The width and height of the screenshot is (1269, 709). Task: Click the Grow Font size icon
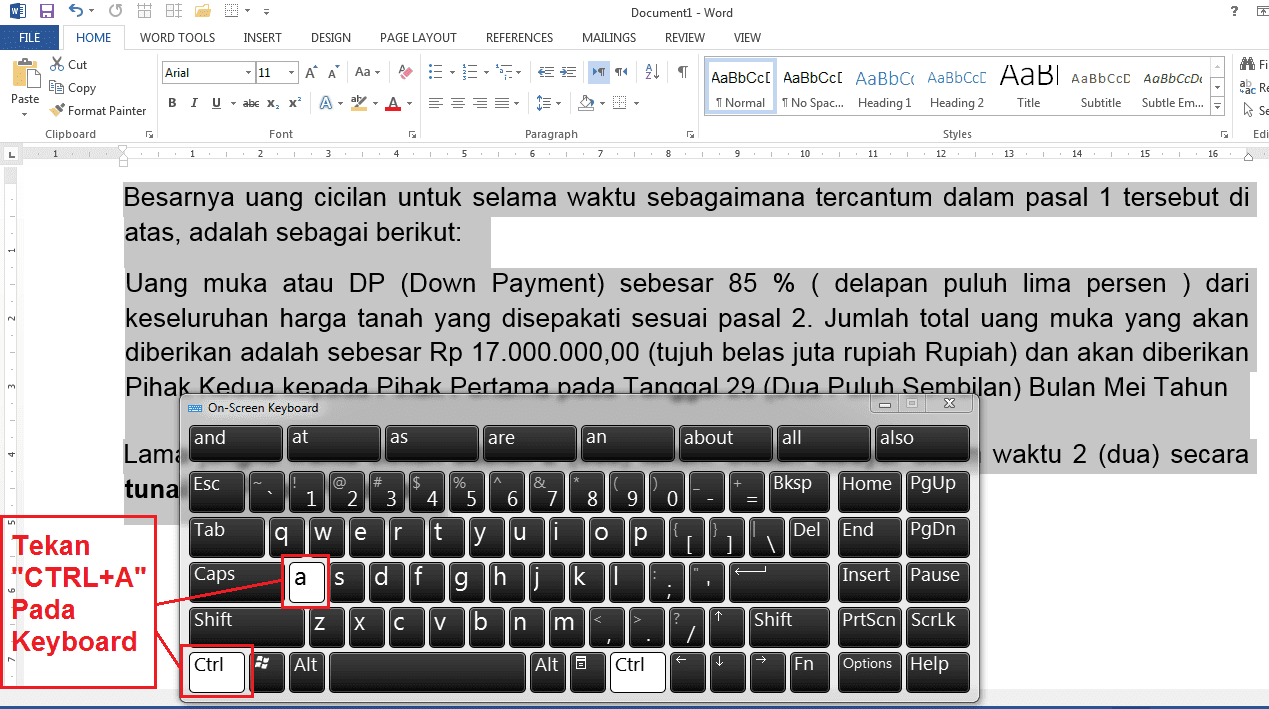[311, 72]
